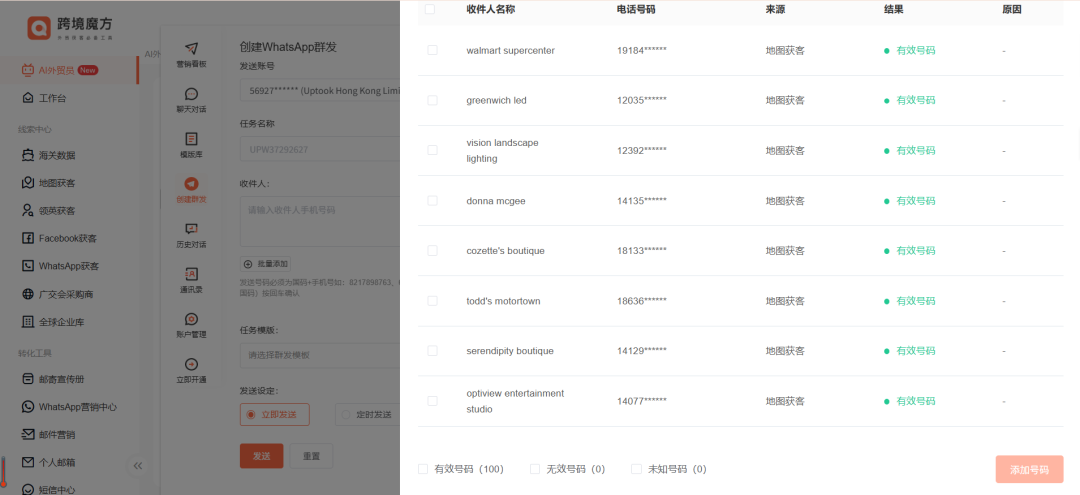The height and width of the screenshot is (495, 1080).
Task: Check the donna mcgee row checkbox
Action: pyautogui.click(x=433, y=200)
